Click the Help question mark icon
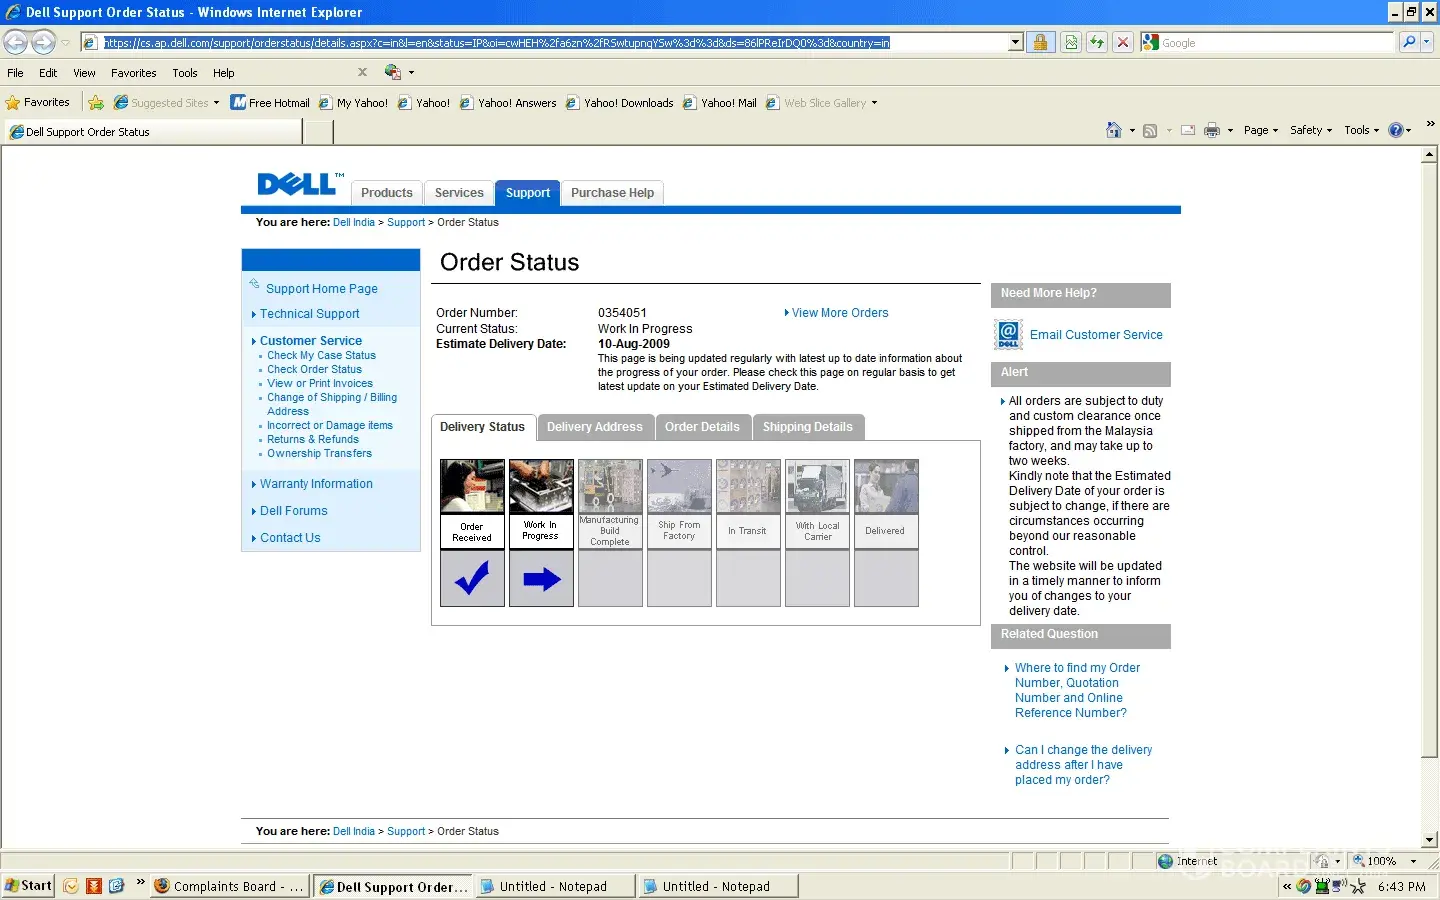The width and height of the screenshot is (1440, 900). click(1396, 130)
